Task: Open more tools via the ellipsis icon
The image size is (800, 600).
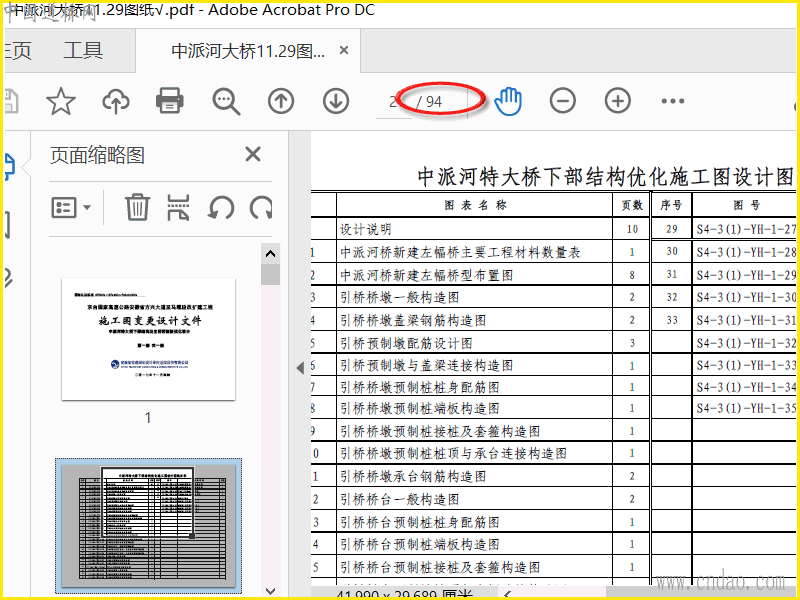Action: tap(672, 101)
